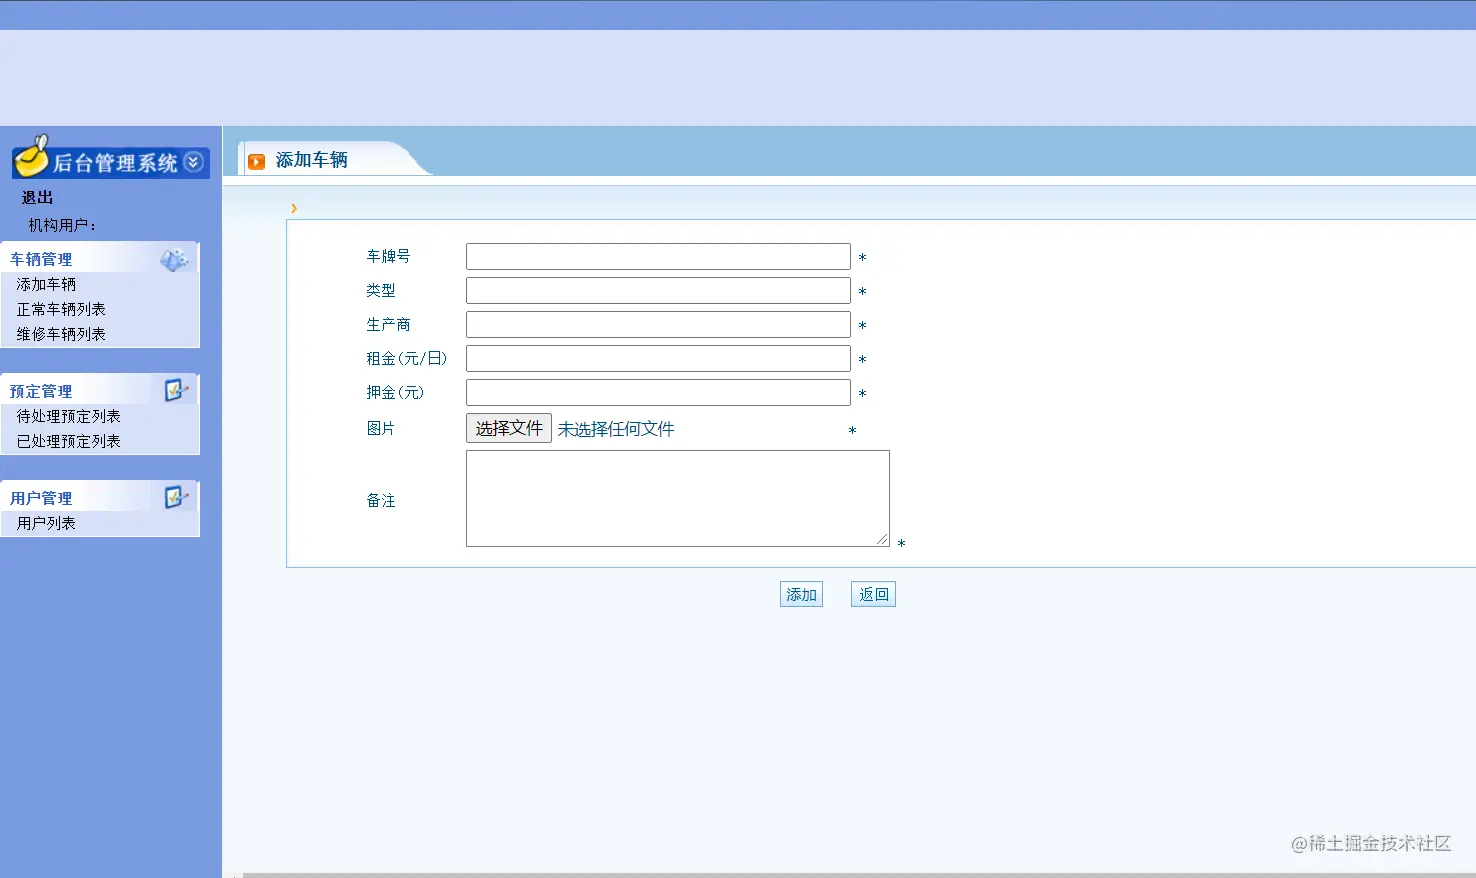Expand the 预定管理 menu header
Image resolution: width=1476 pixels, height=878 pixels.
pyautogui.click(x=100, y=390)
